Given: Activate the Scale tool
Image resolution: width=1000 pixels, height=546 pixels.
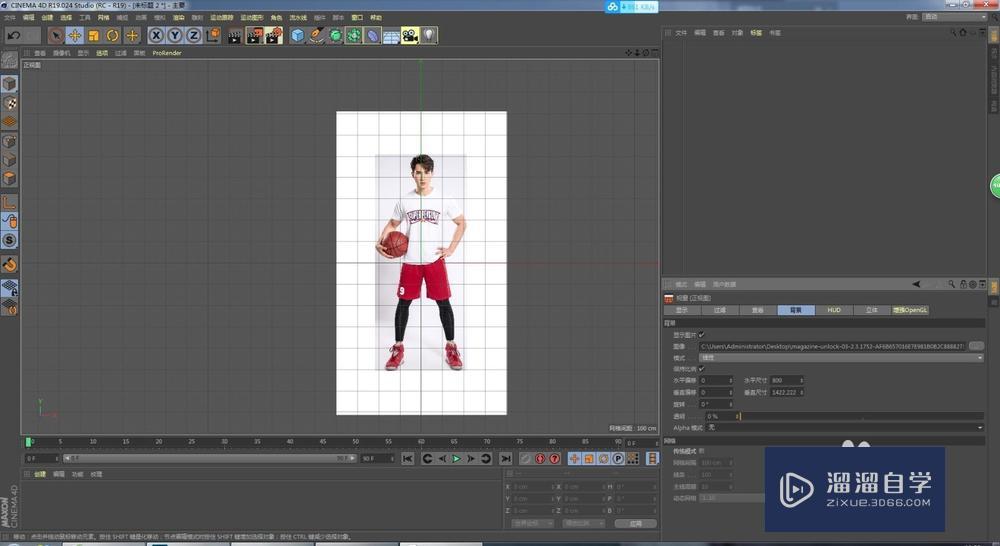Looking at the screenshot, I should click(94, 36).
